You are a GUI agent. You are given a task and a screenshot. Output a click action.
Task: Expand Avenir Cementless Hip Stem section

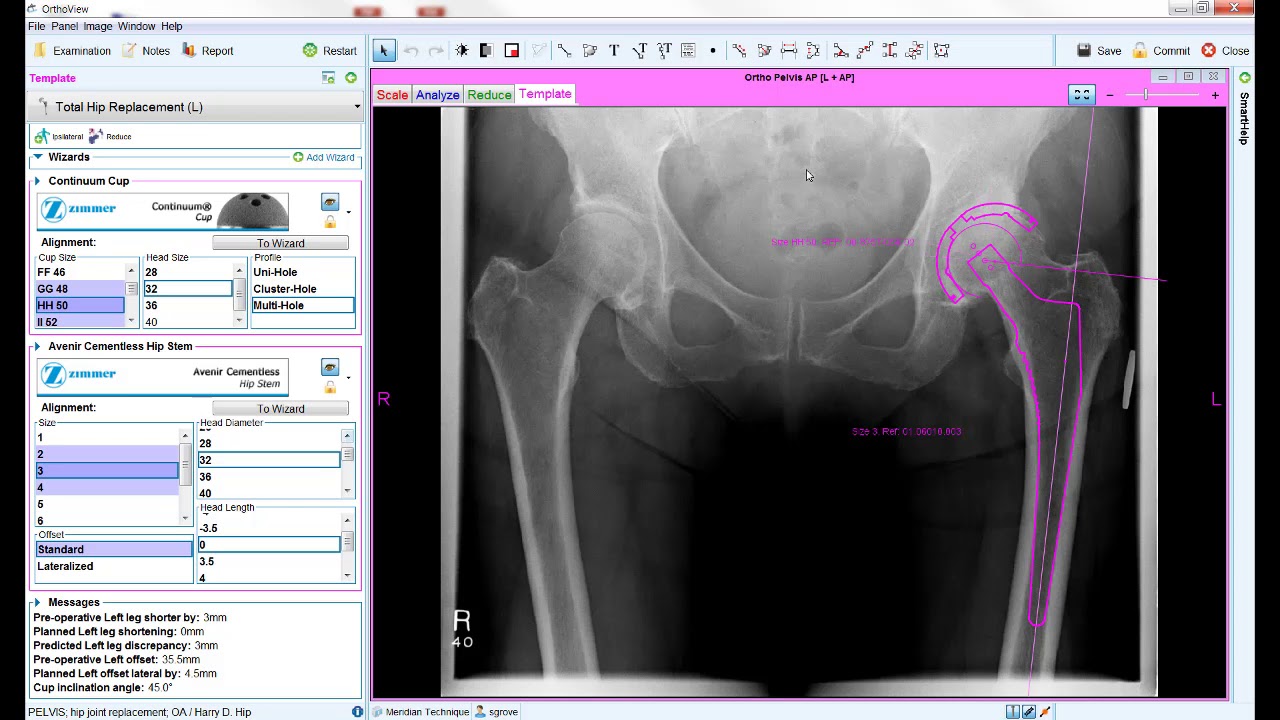coord(37,346)
